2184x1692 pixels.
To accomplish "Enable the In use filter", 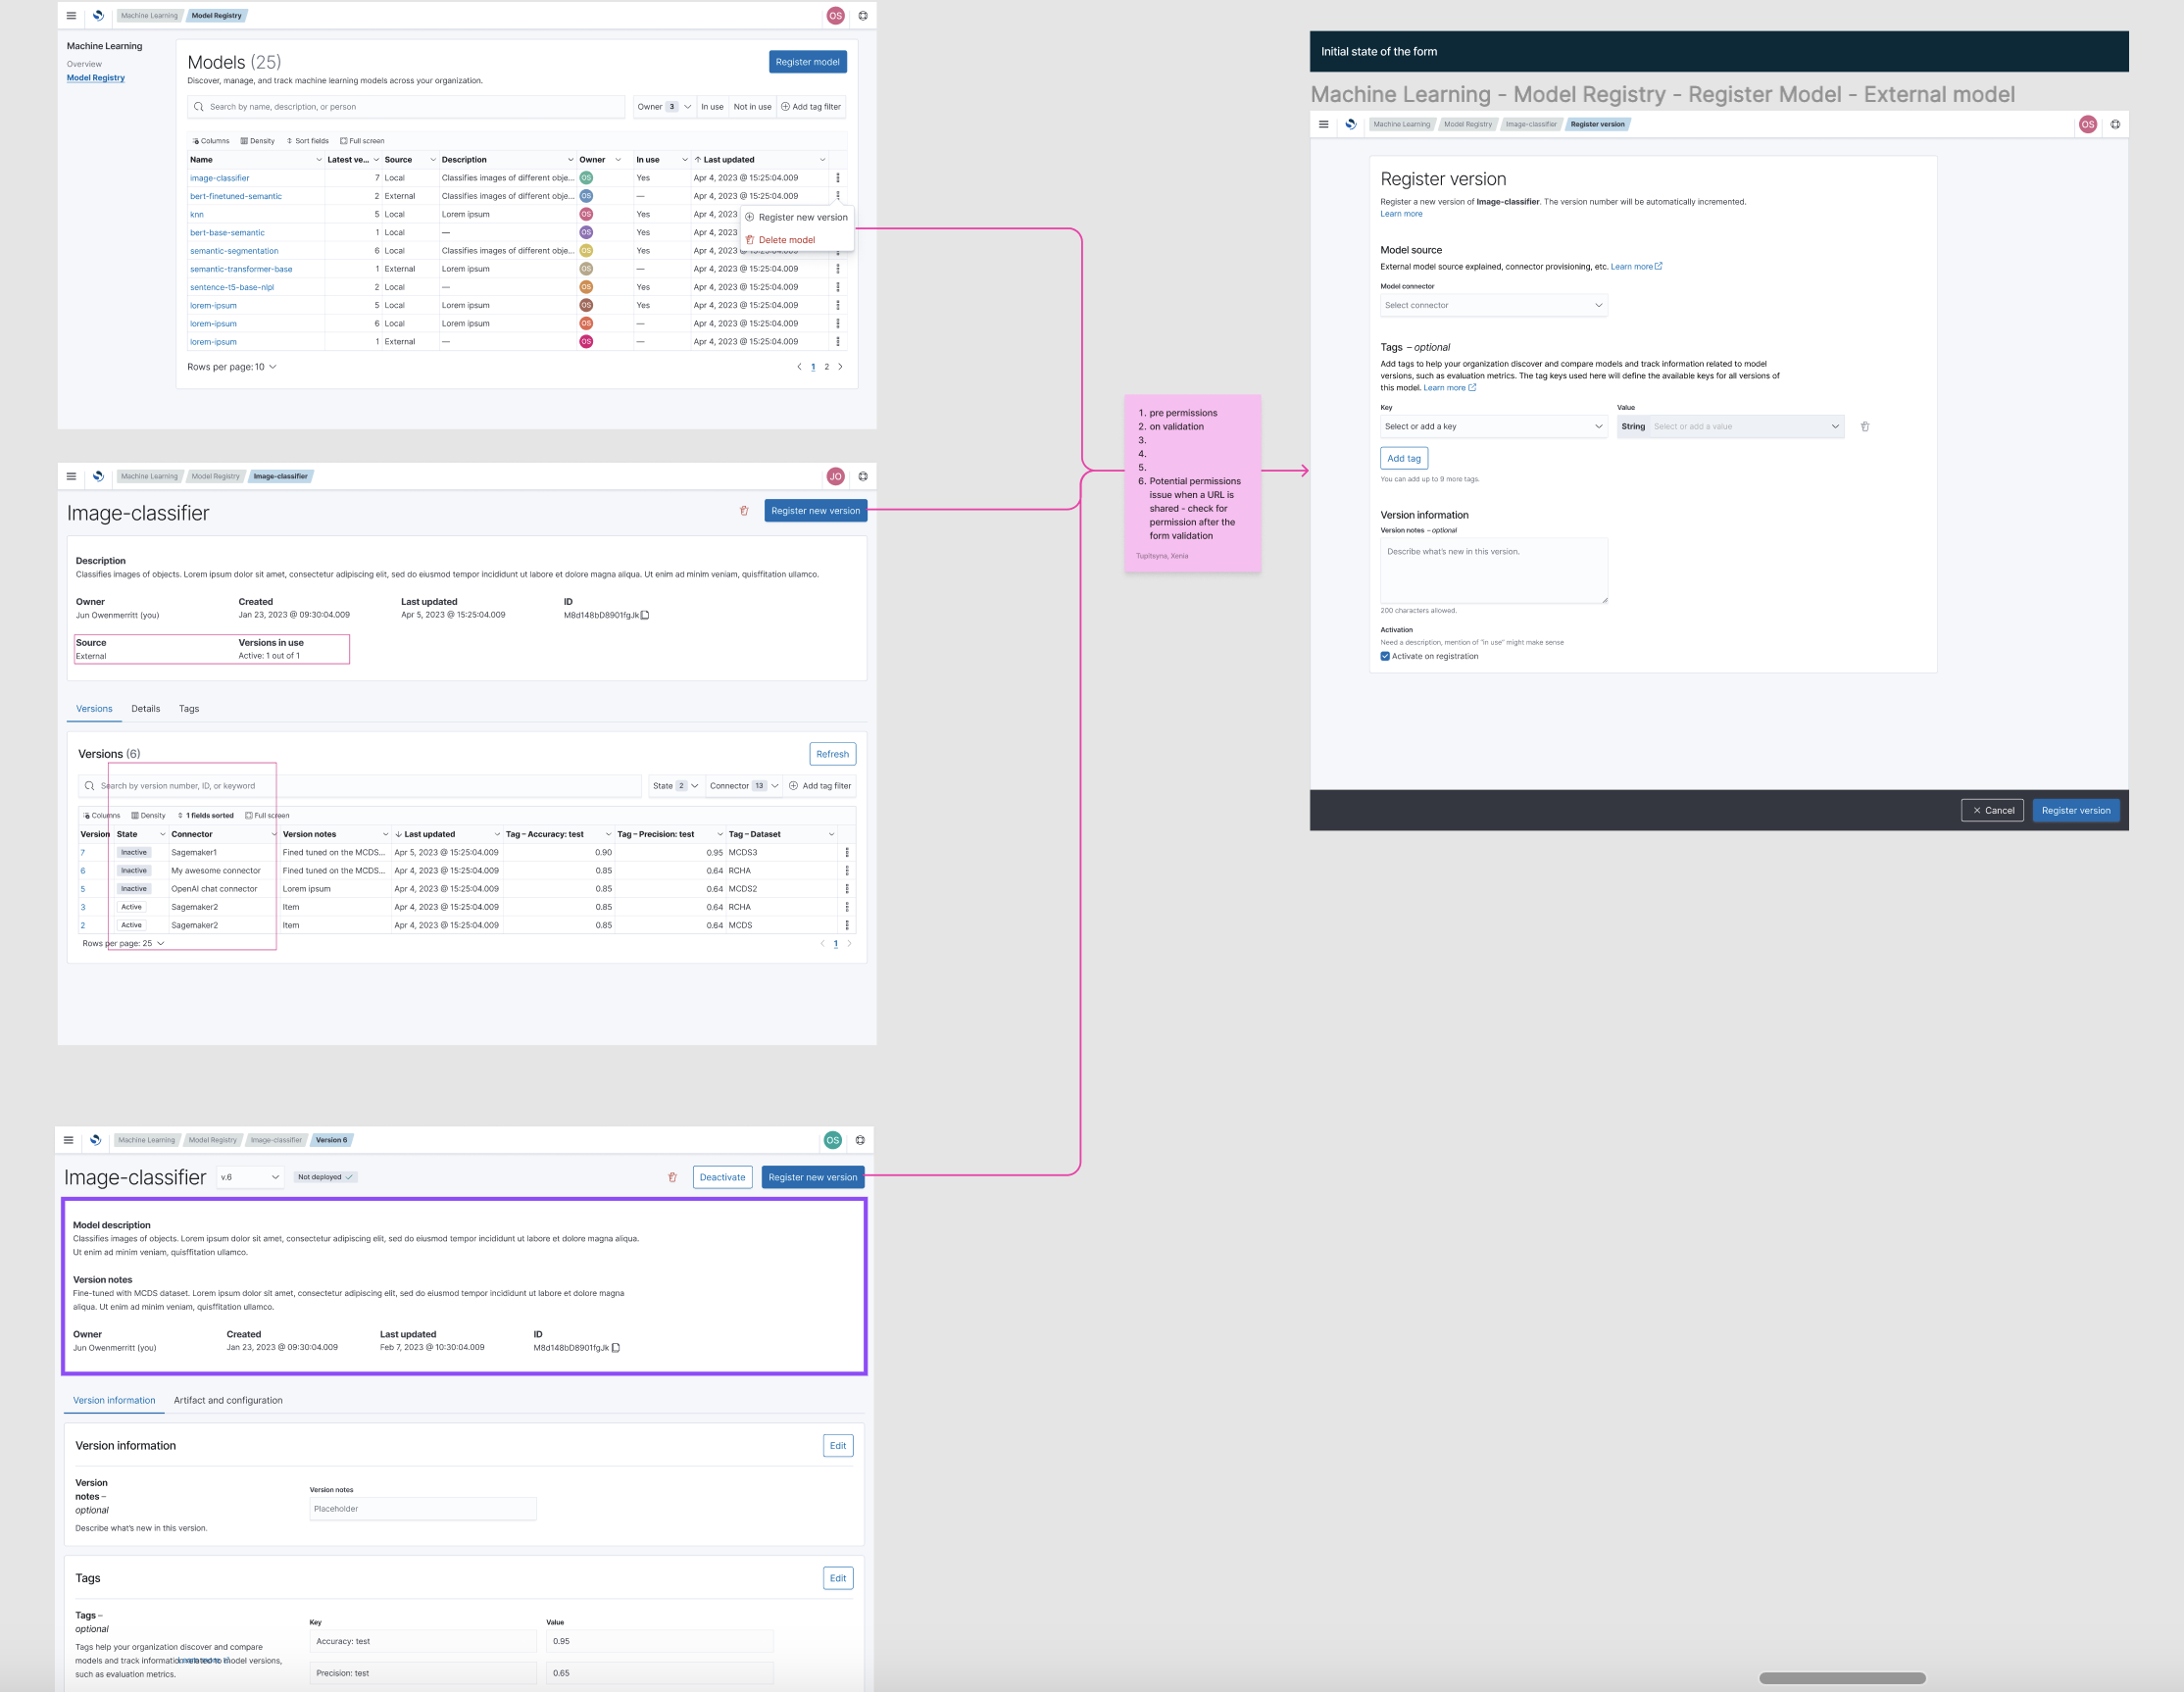I will point(712,106).
